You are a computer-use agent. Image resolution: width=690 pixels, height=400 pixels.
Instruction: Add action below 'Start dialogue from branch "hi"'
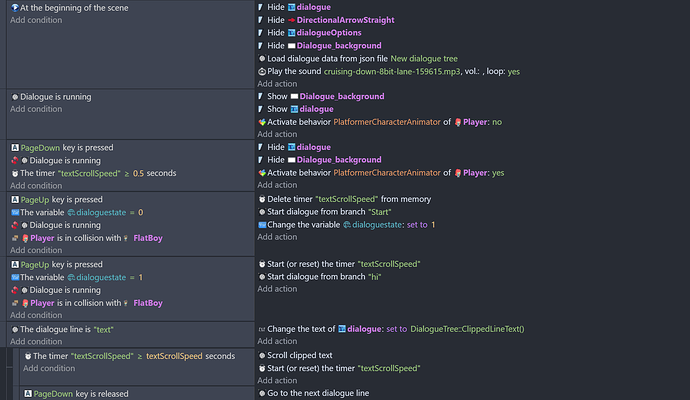click(277, 289)
